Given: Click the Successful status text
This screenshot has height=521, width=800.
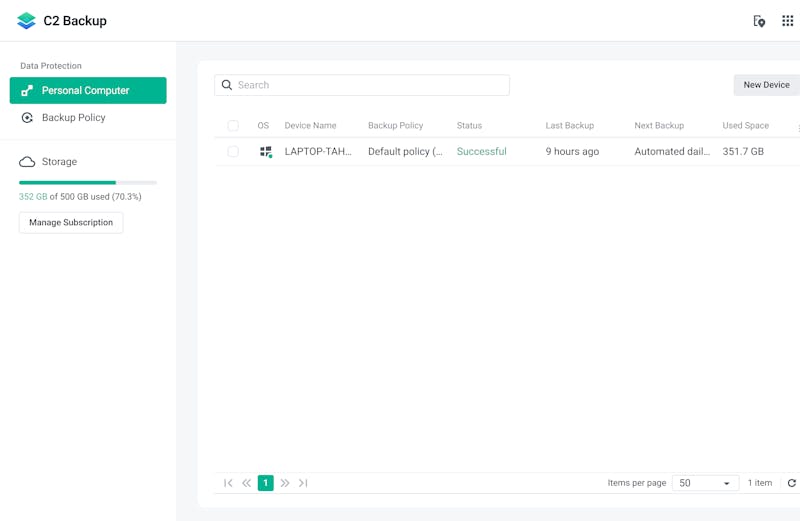Looking at the screenshot, I should coord(481,152).
